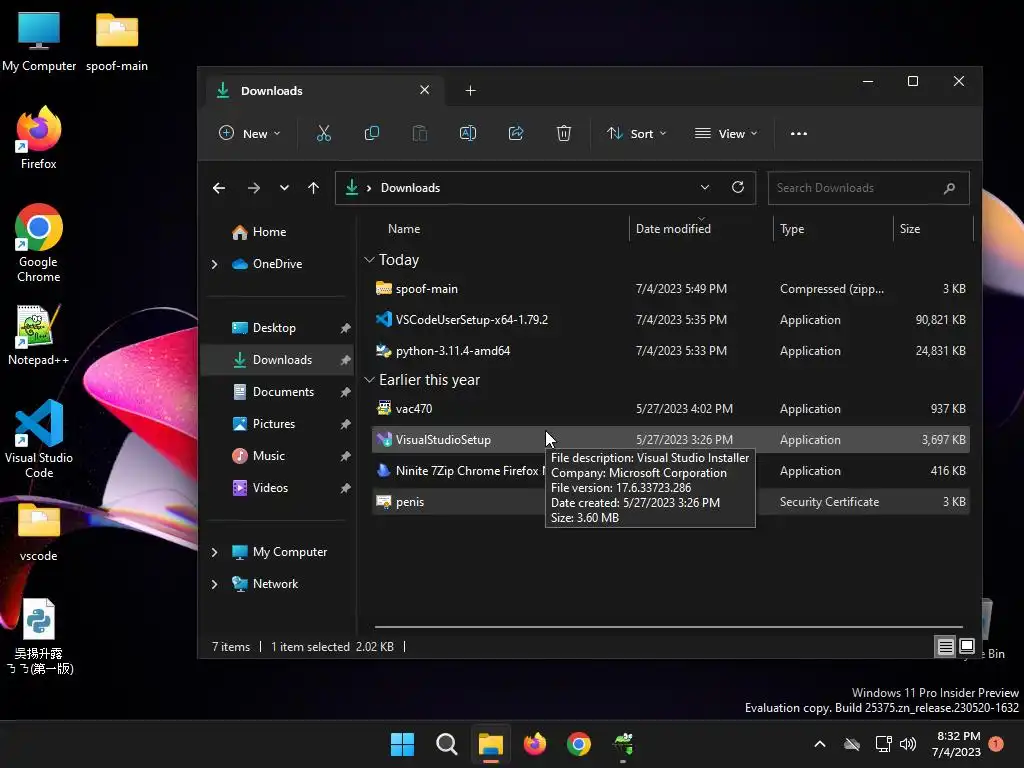1024x768 pixels.
Task: Open recent locations dropdown chevron
Action: 284,188
